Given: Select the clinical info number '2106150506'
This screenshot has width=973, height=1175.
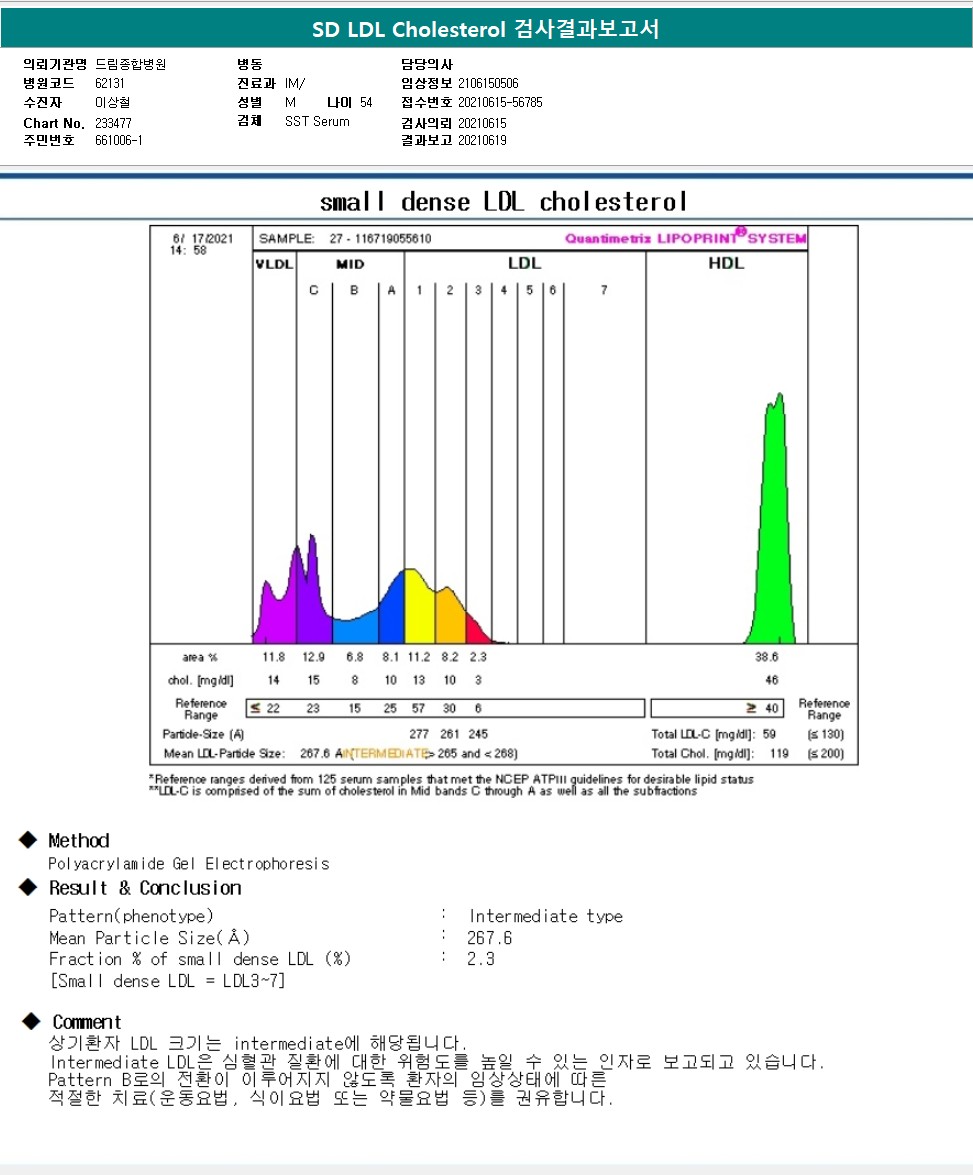Looking at the screenshot, I should (x=488, y=83).
